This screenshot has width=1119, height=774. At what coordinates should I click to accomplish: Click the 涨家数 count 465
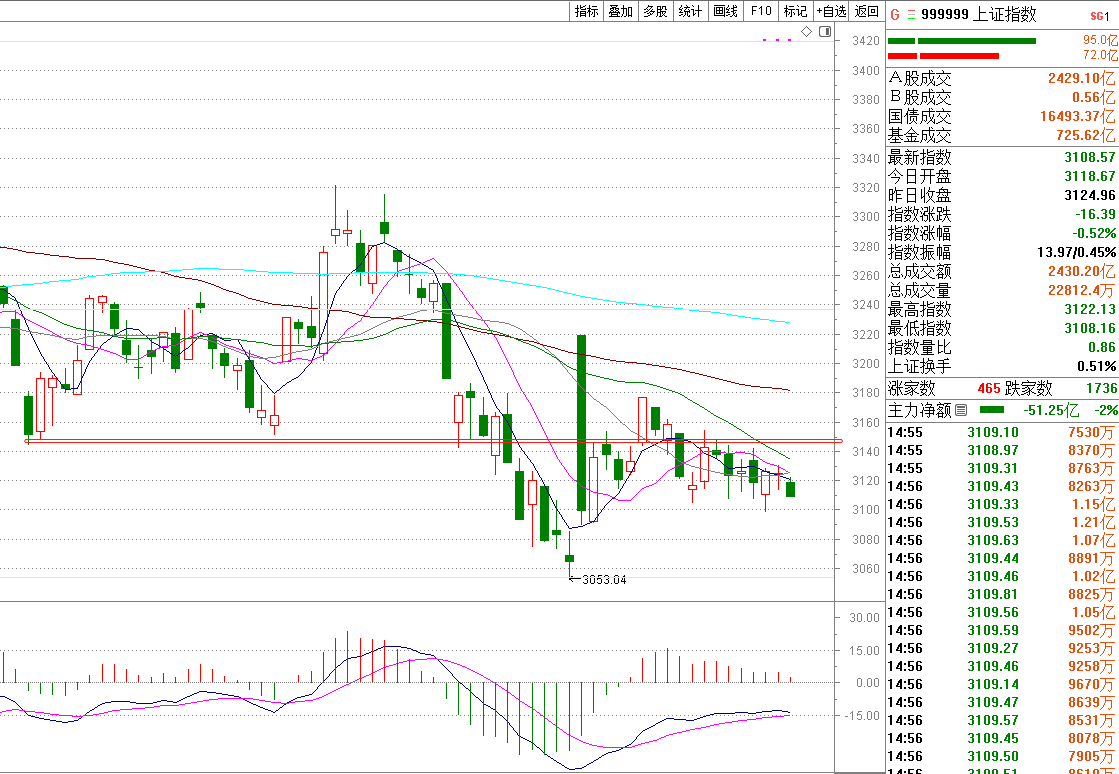[x=988, y=388]
